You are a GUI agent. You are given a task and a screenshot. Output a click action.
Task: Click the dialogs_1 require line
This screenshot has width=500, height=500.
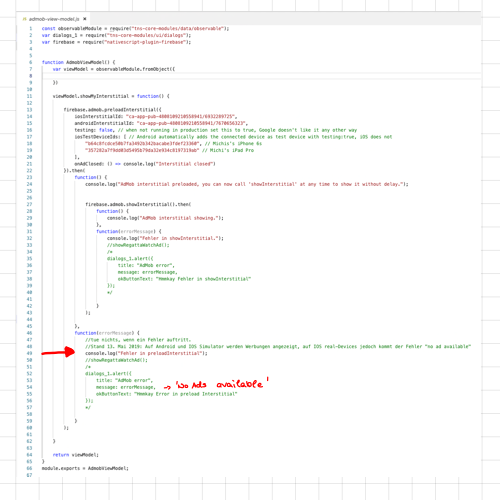pos(116,35)
